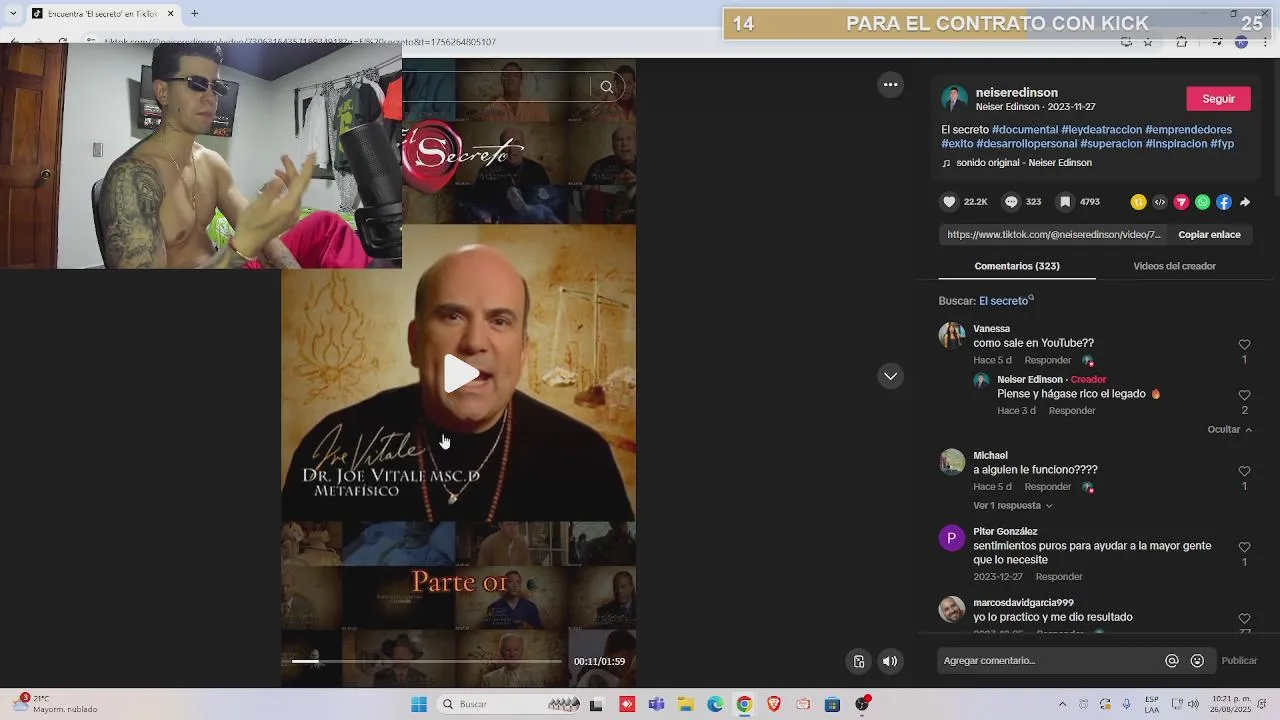
Task: Click Agregar comentario input field
Action: pyautogui.click(x=1047, y=661)
